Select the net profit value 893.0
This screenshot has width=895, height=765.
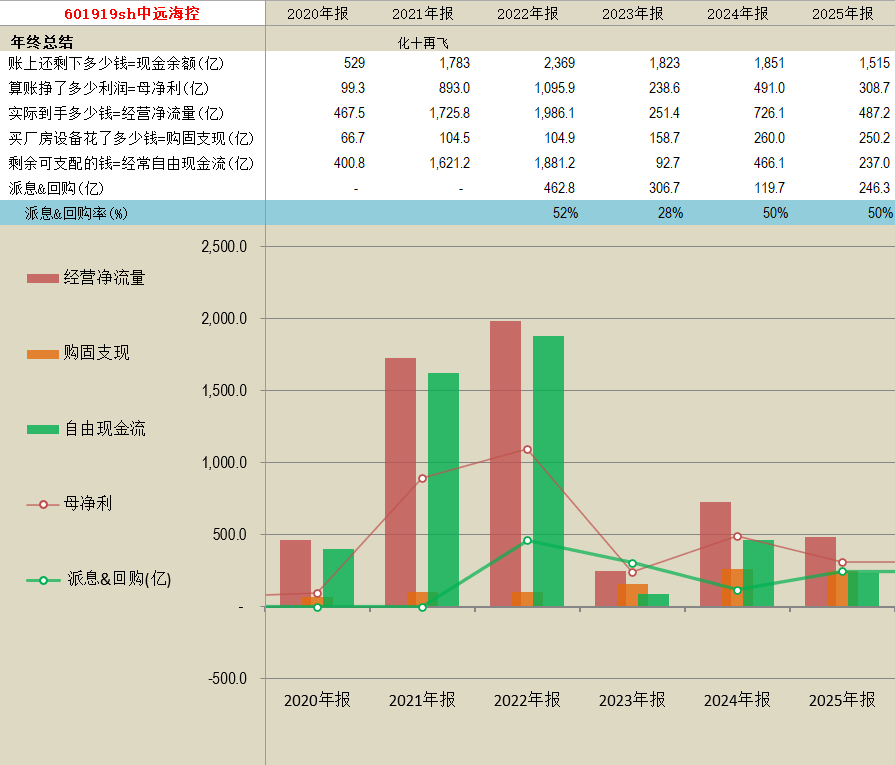tap(454, 88)
